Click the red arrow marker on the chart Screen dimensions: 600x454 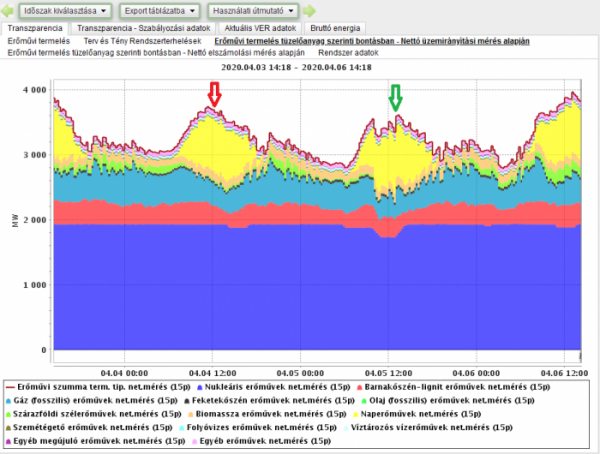click(x=215, y=94)
